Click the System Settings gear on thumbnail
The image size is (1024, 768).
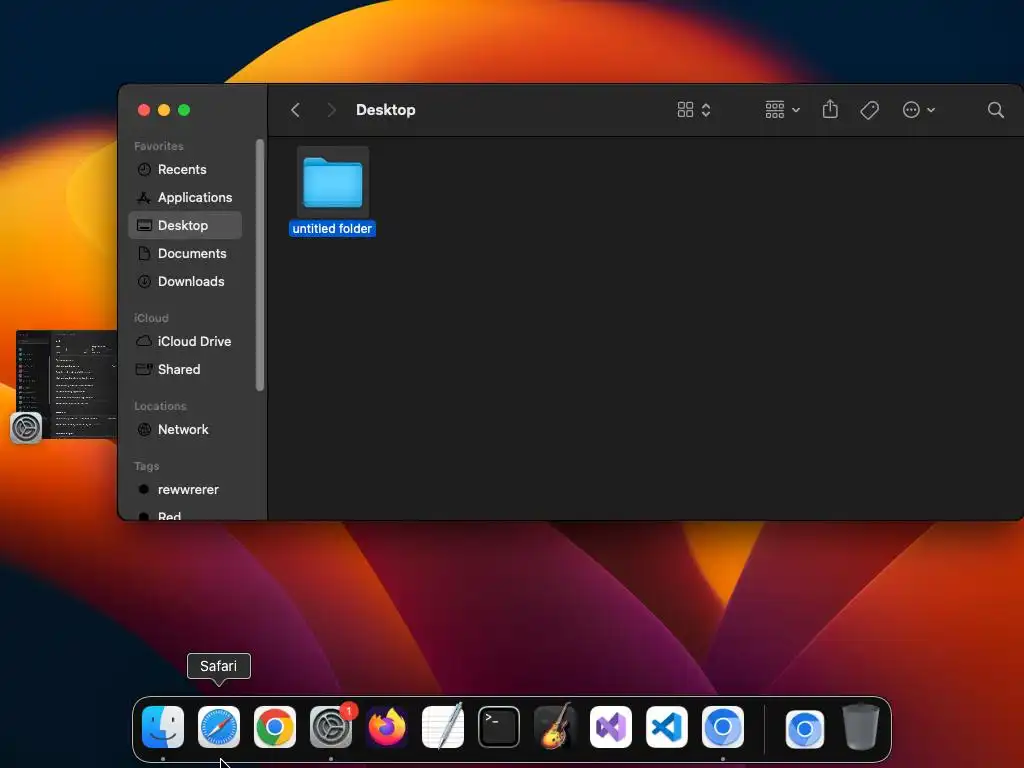click(x=26, y=428)
